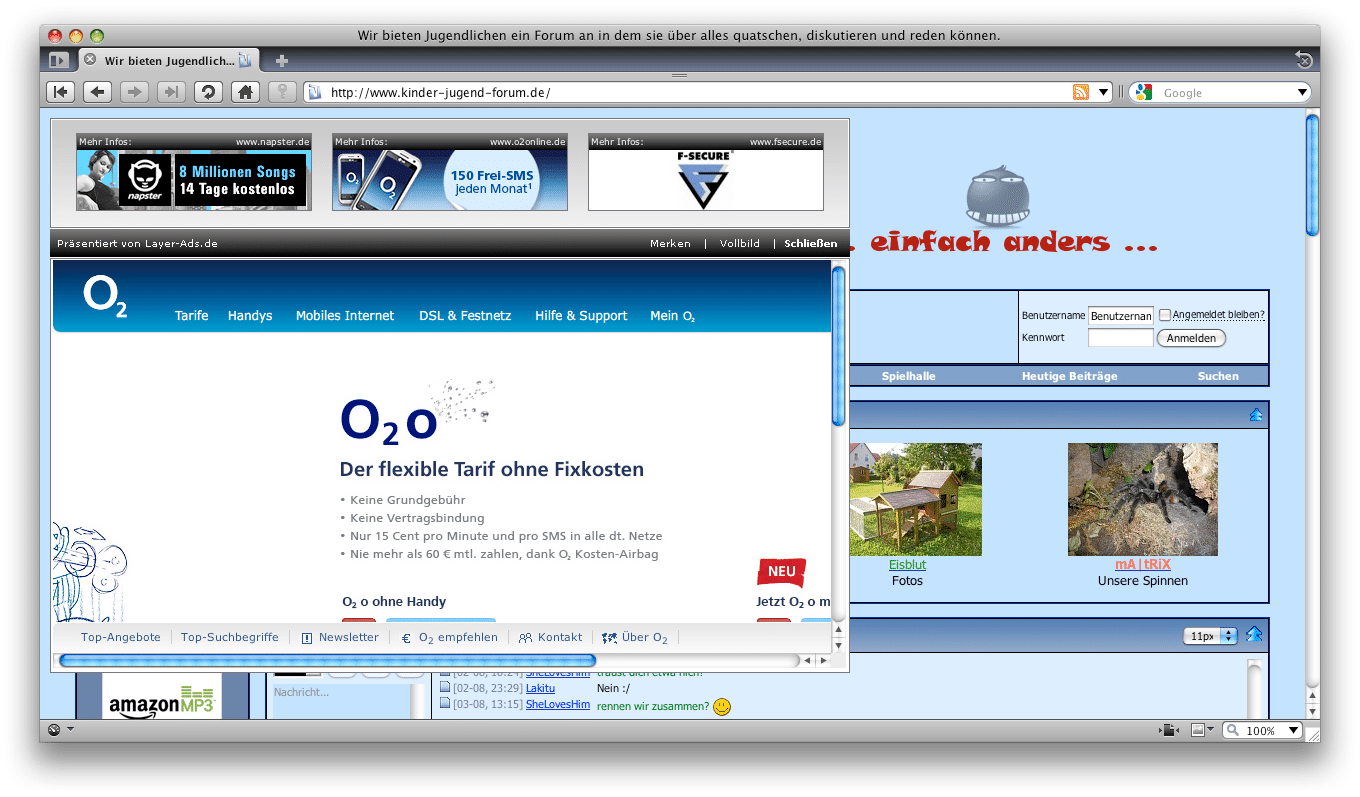Image resolution: width=1360 pixels, height=797 pixels.
Task: Open the closed tabs trash icon
Action: tap(1303, 60)
